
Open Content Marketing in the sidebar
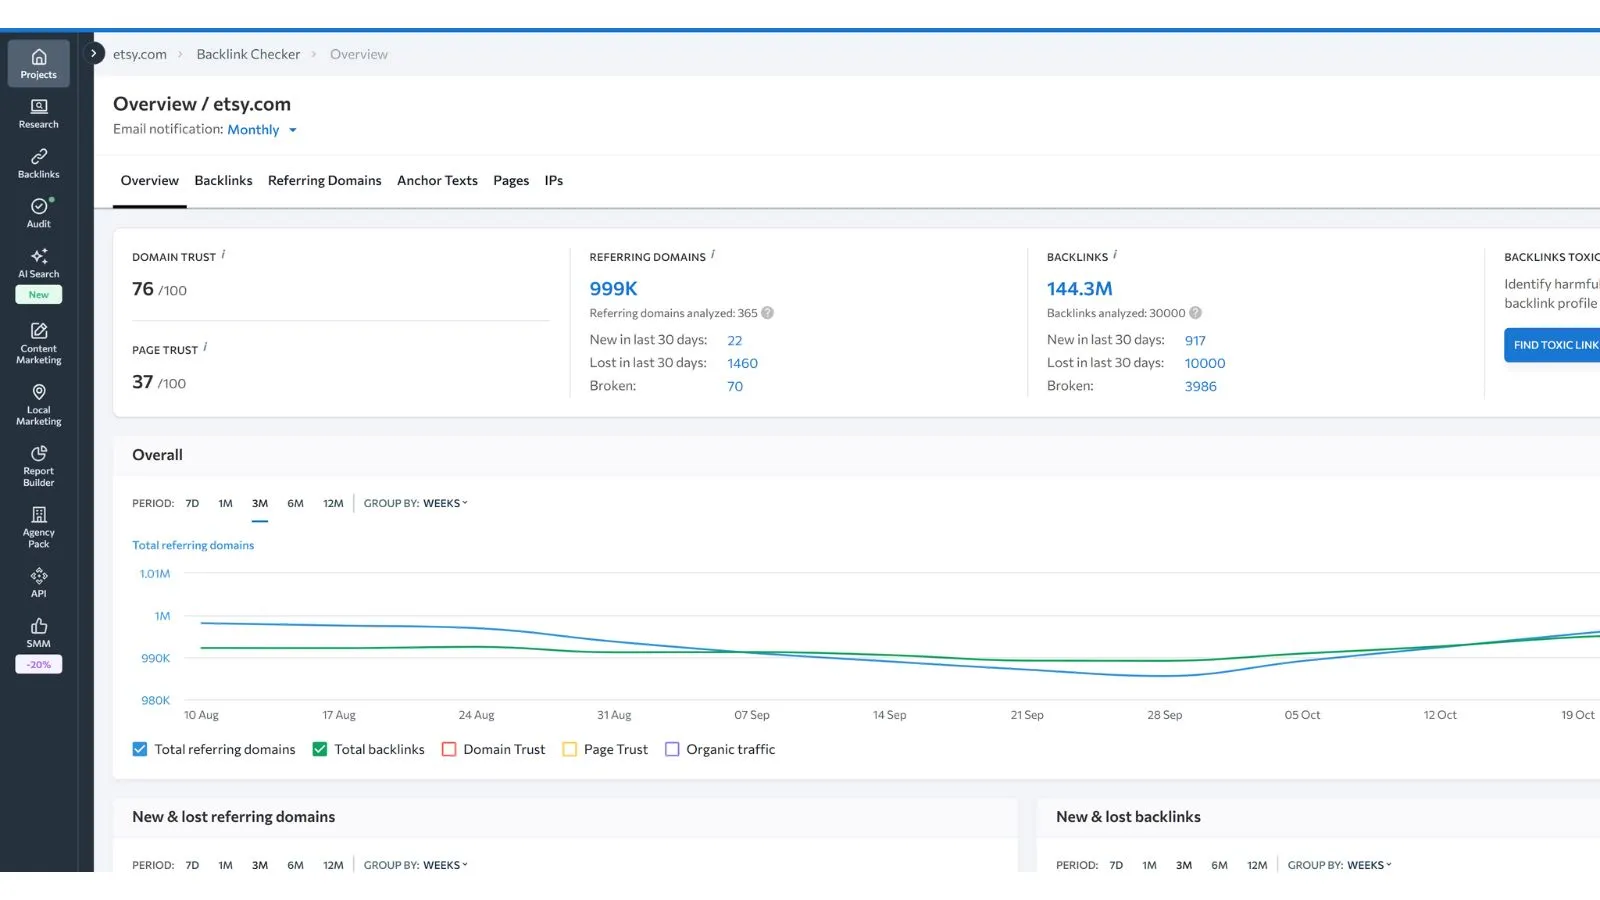click(38, 343)
